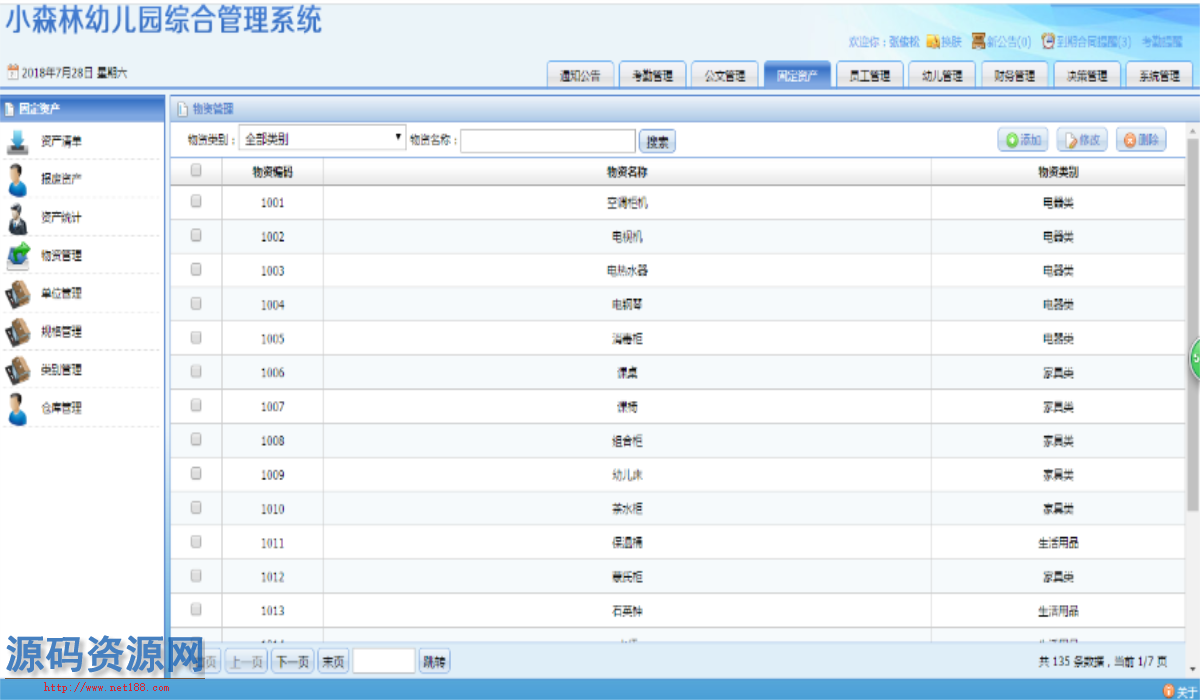Click the 添加 add button
The width and height of the screenshot is (1200, 700).
pyautogui.click(x=1022, y=141)
